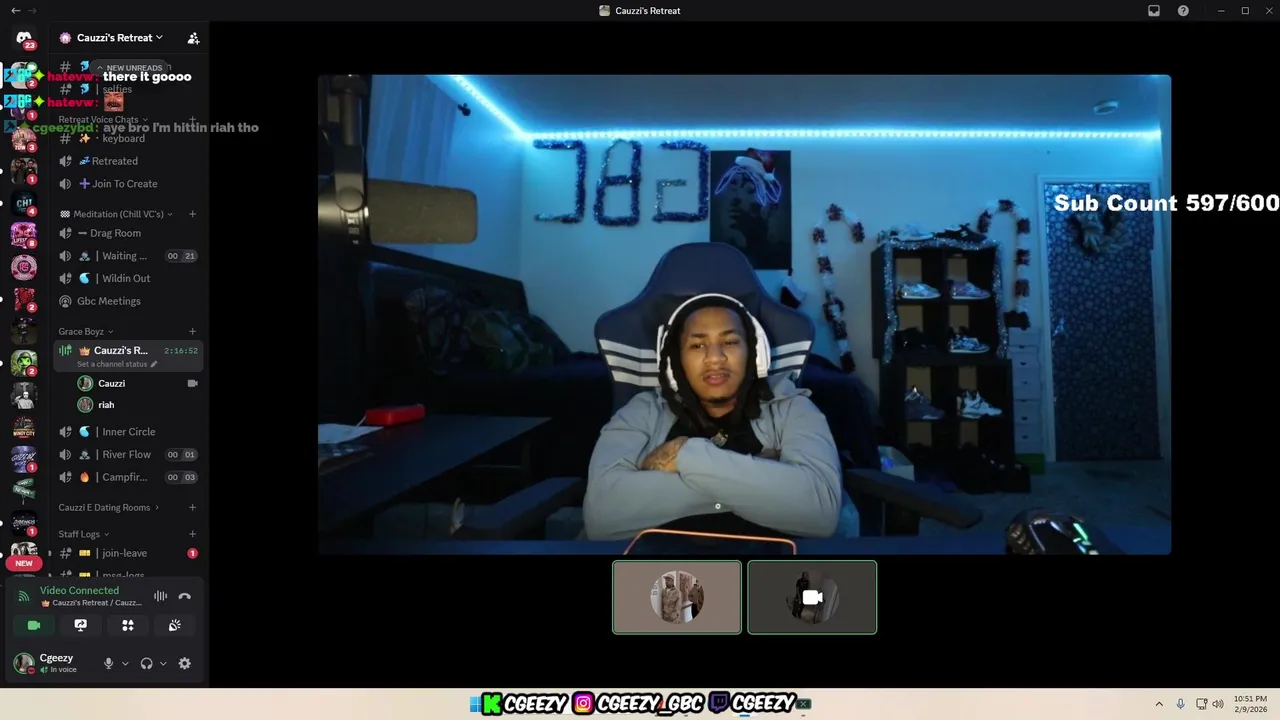Collapse the Staff Logs category
Image resolution: width=1280 pixels, height=720 pixels.
[x=84, y=534]
